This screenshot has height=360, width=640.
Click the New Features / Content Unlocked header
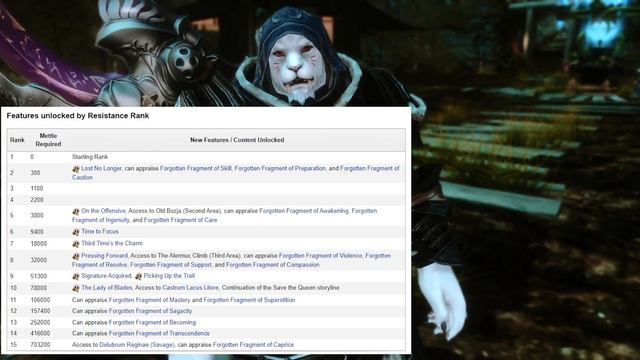[x=237, y=140]
